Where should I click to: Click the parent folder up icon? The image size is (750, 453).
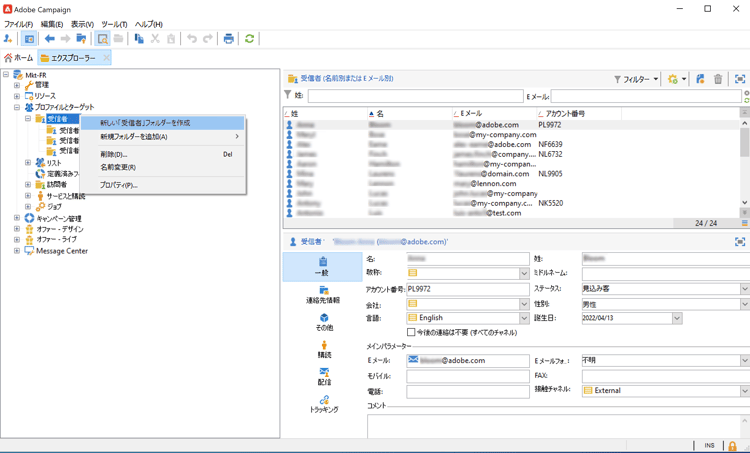[82, 39]
